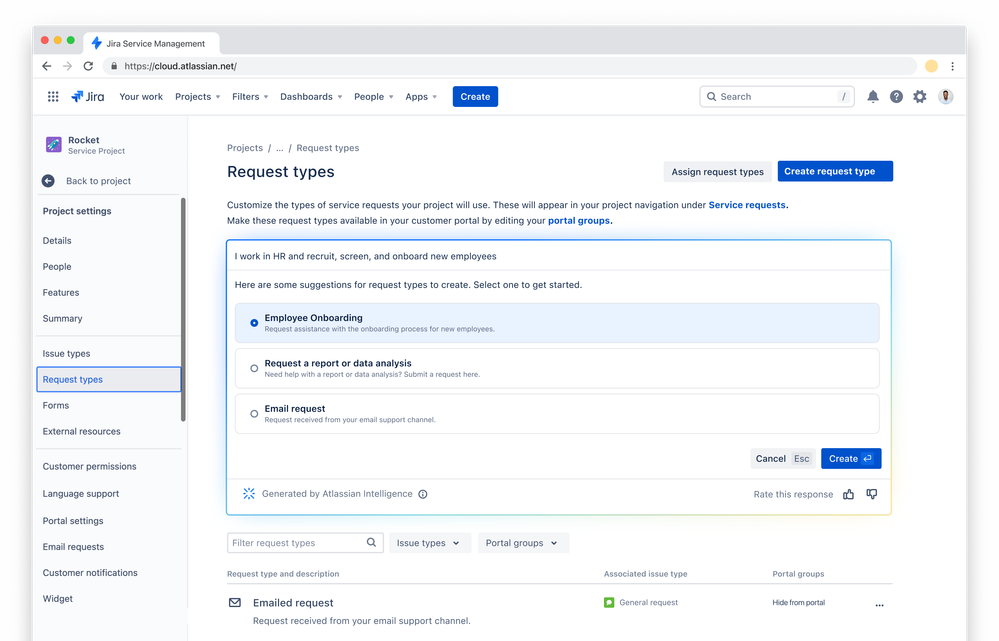Open the Emailed request more actions menu
The image size is (999, 641).
click(x=879, y=605)
